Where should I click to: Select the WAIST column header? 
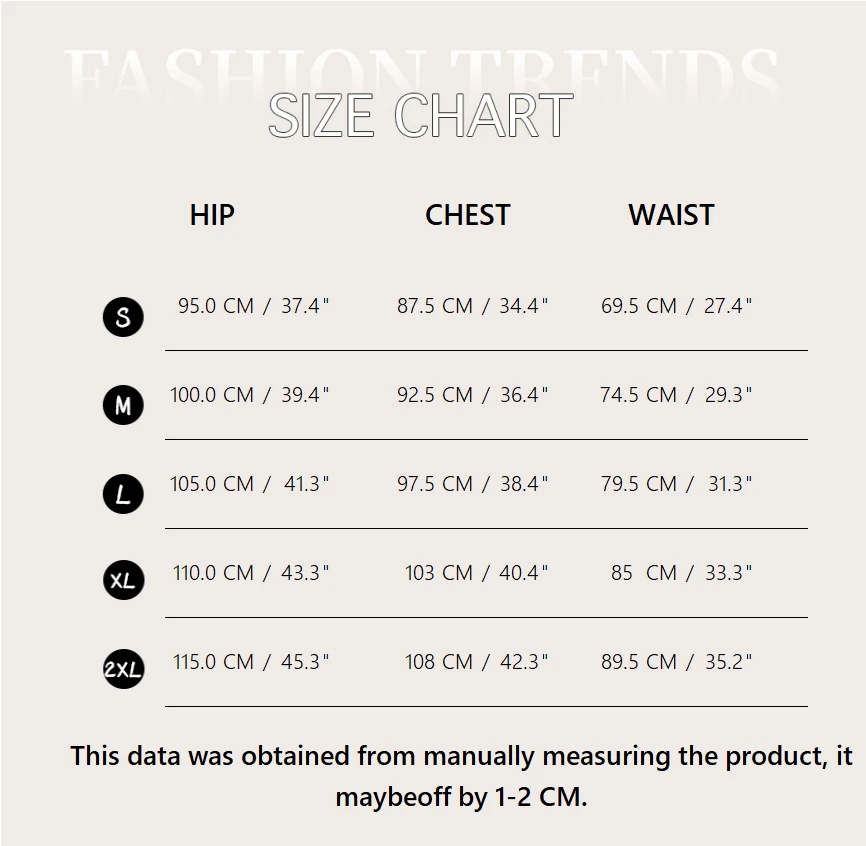coord(671,215)
